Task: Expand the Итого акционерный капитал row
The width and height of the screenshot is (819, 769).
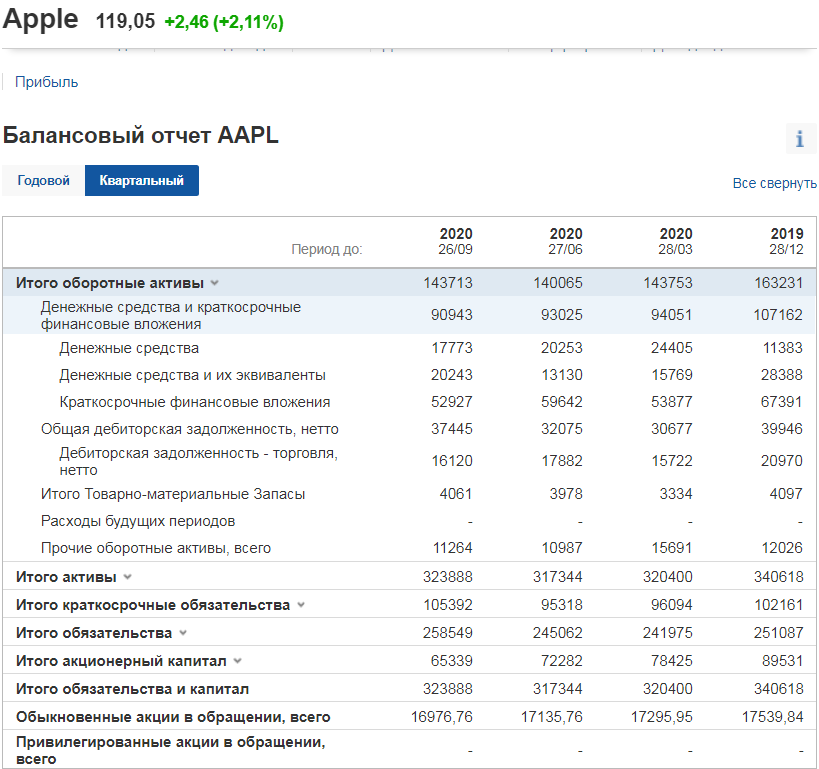Action: coord(238,661)
